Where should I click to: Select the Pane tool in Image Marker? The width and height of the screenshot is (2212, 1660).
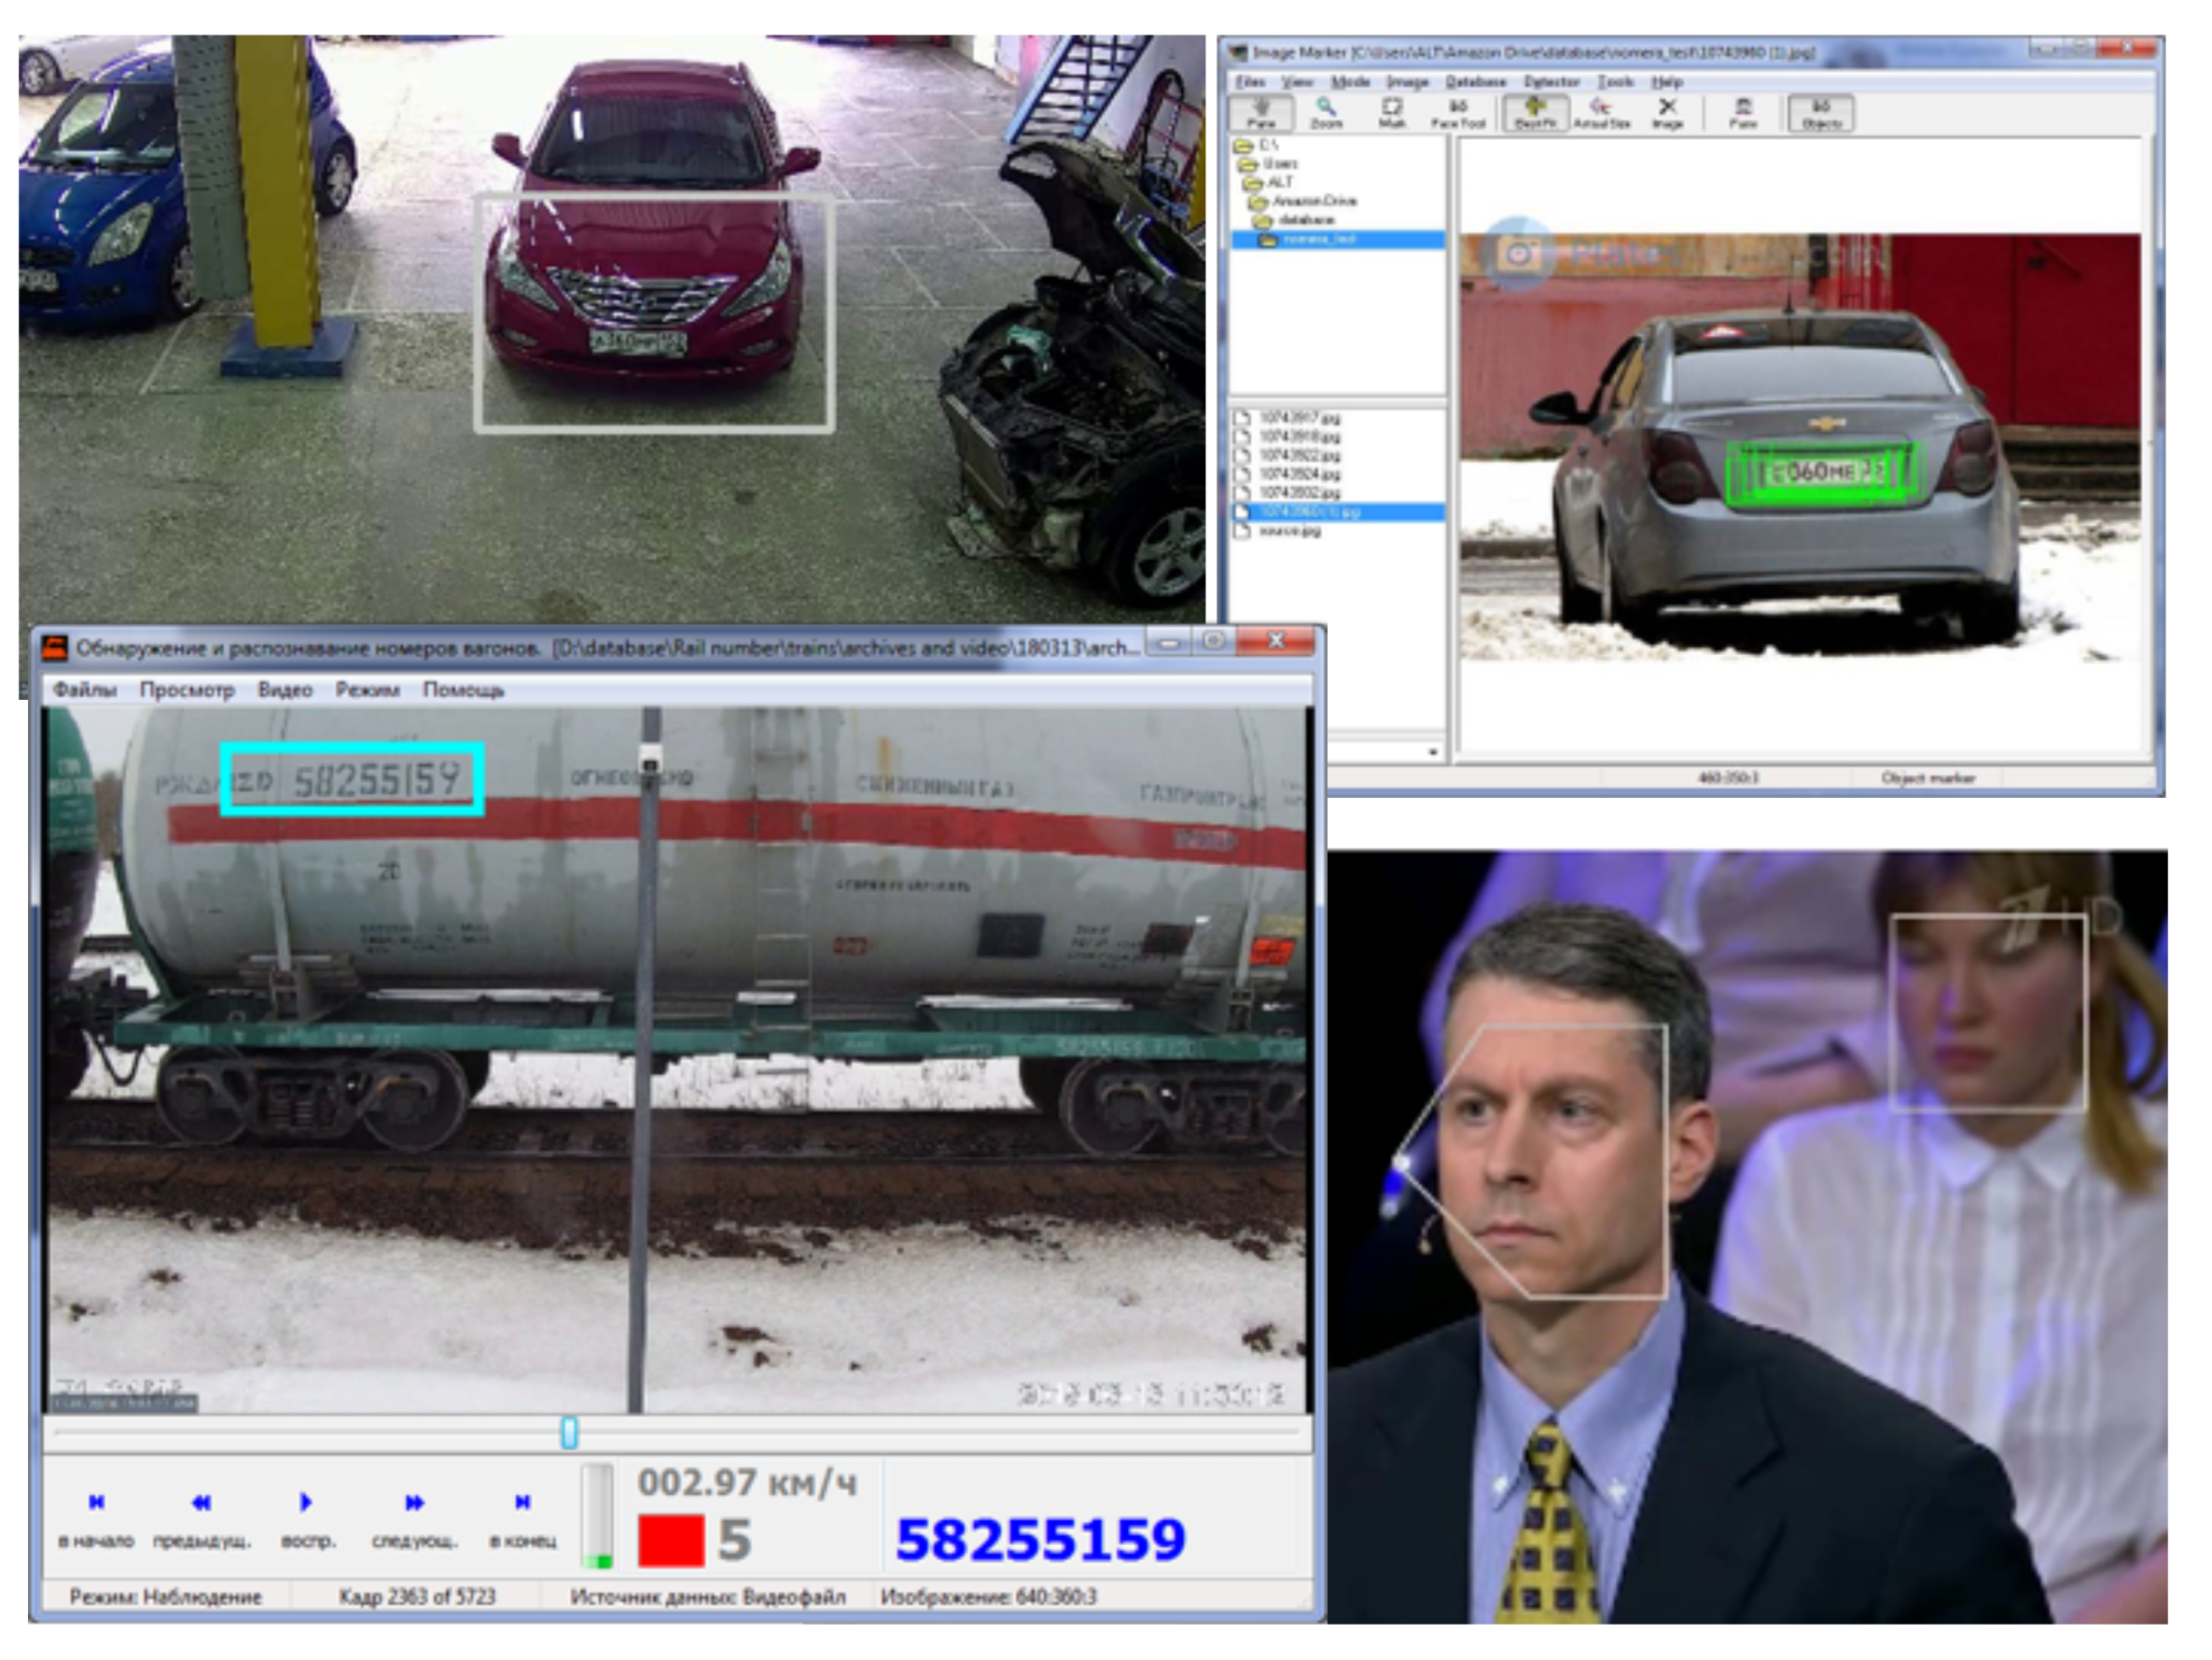coord(1261,112)
